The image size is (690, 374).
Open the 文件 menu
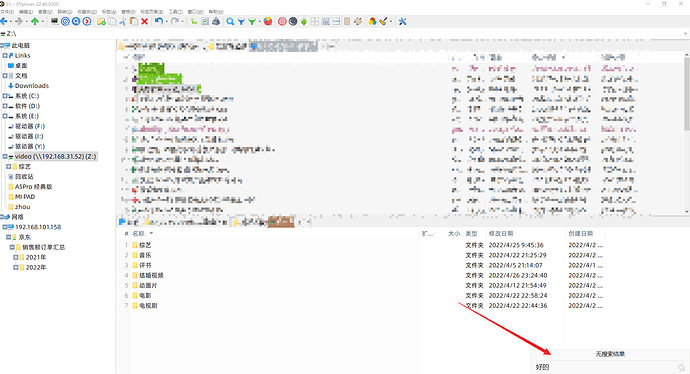7,12
